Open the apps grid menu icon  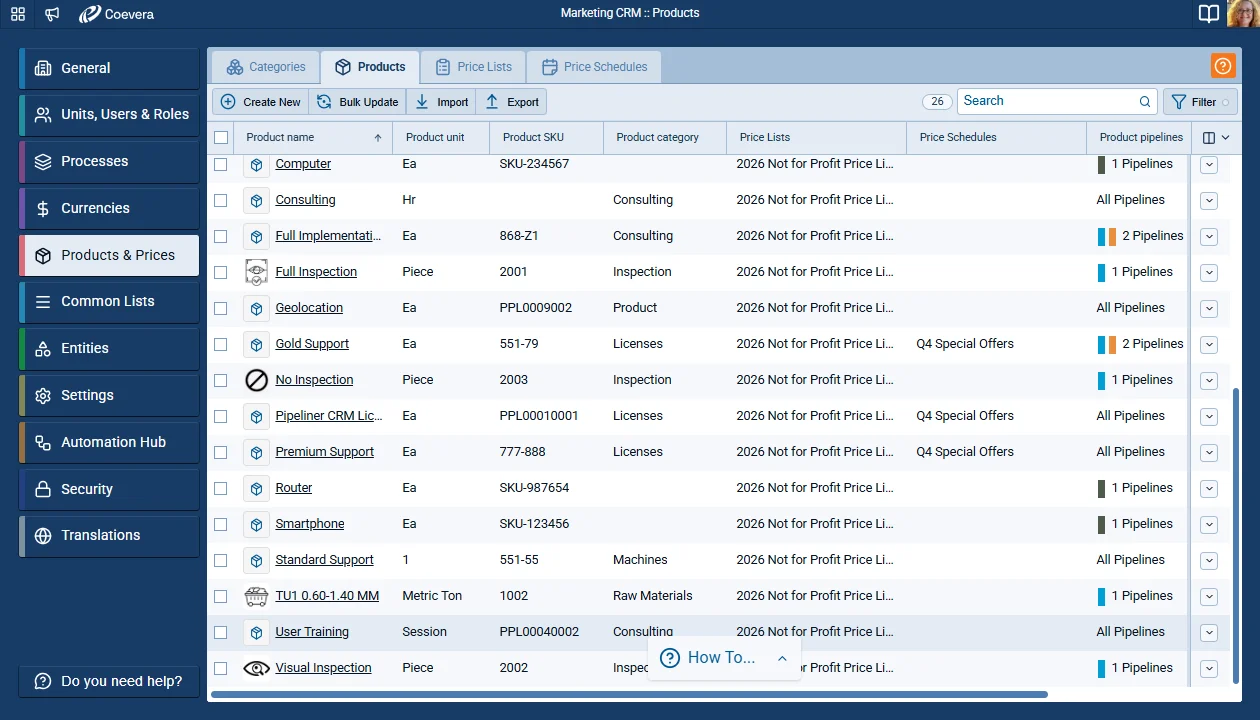pos(18,14)
